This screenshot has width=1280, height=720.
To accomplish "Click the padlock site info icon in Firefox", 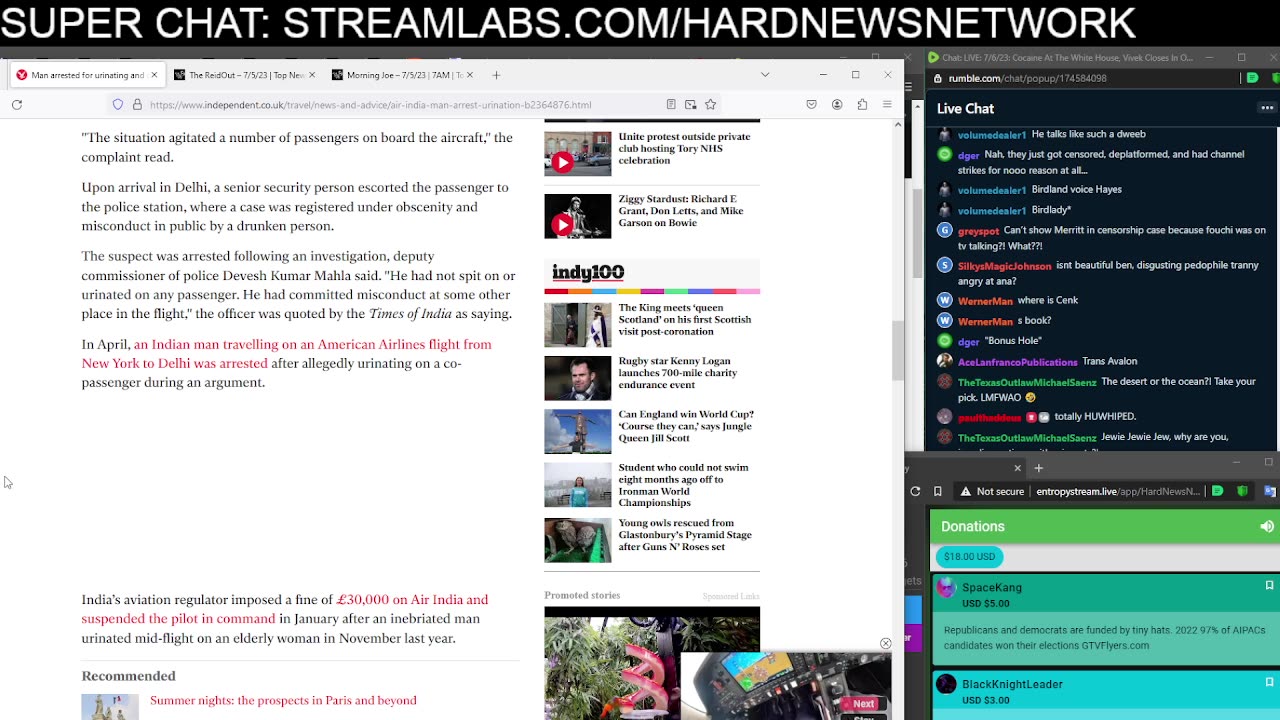I will (137, 104).
